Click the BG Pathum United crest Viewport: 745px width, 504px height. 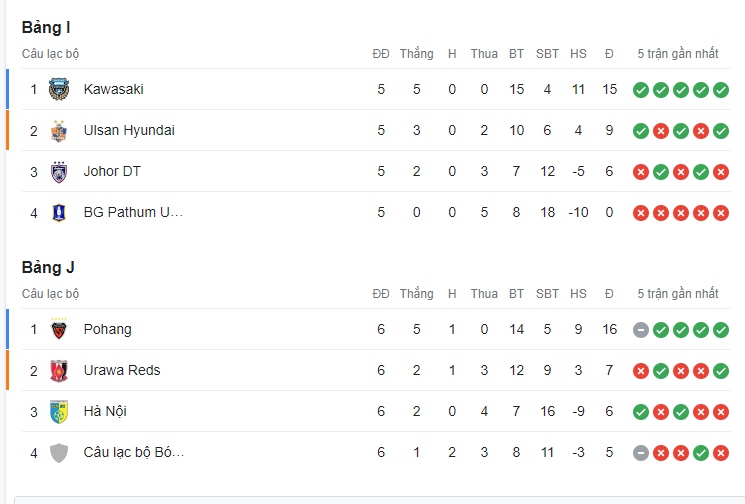[x=59, y=213]
